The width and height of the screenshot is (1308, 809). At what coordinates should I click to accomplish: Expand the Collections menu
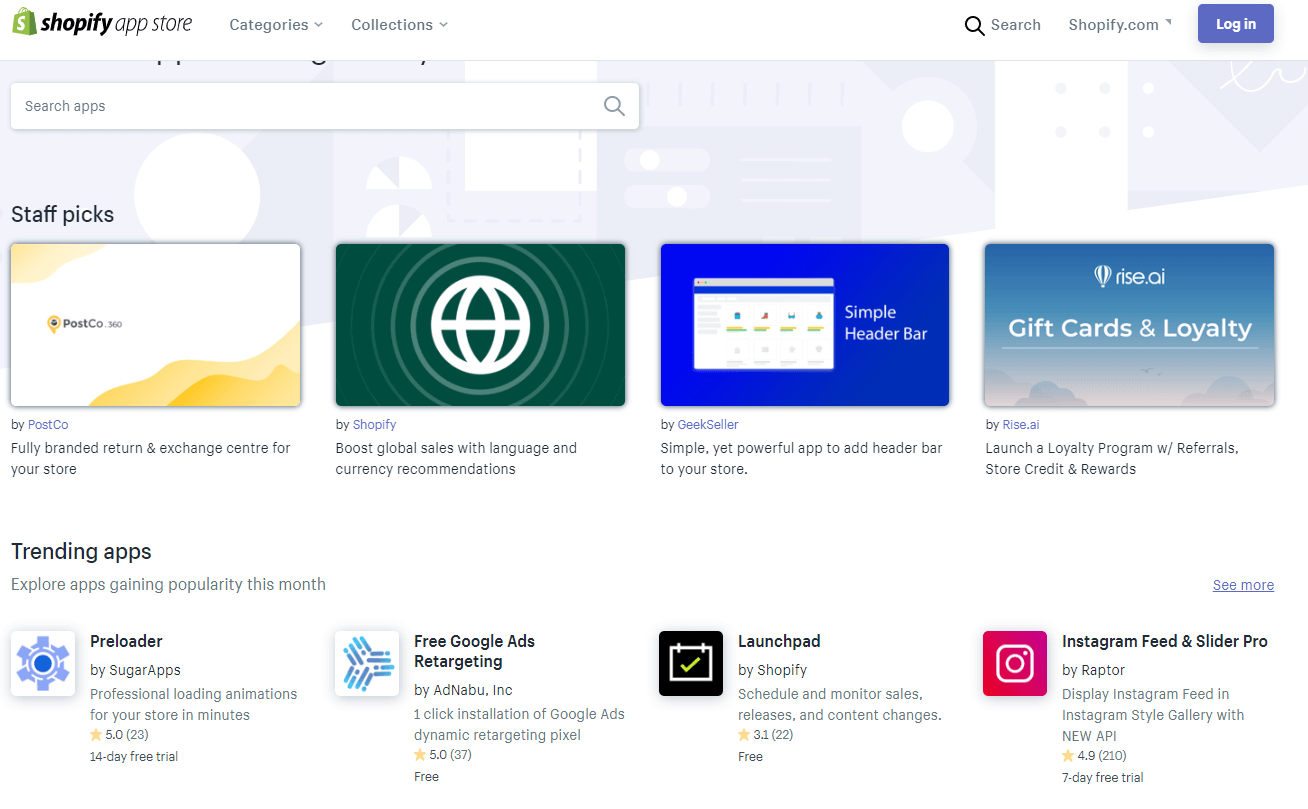(399, 25)
